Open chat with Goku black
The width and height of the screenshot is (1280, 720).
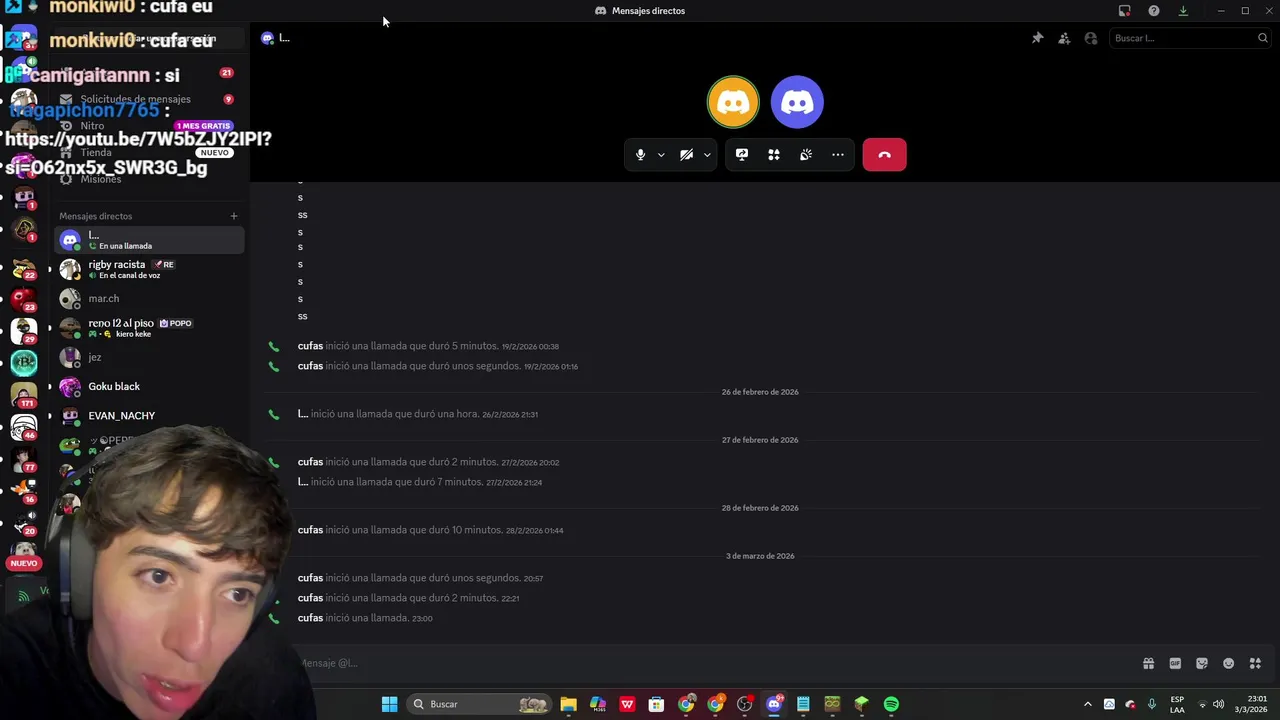click(150, 386)
